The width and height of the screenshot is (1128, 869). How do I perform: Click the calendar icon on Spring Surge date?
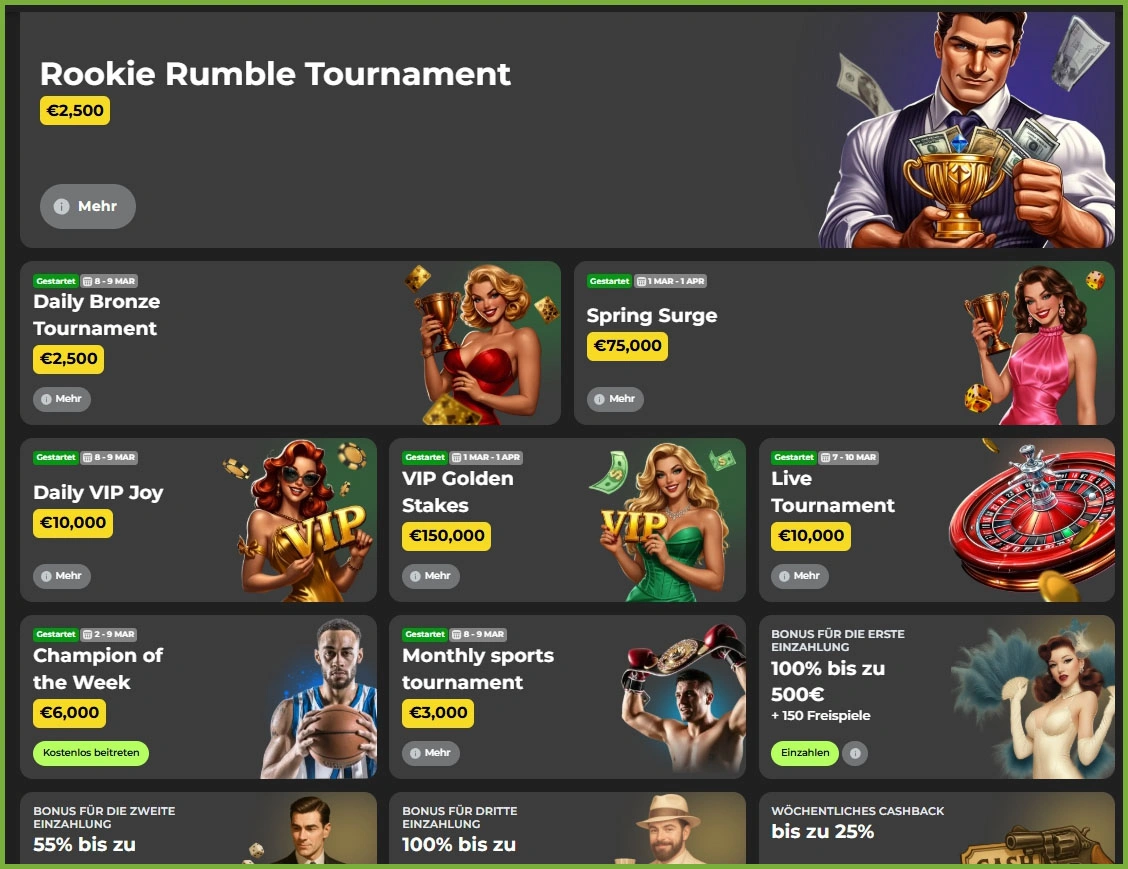[x=641, y=281]
